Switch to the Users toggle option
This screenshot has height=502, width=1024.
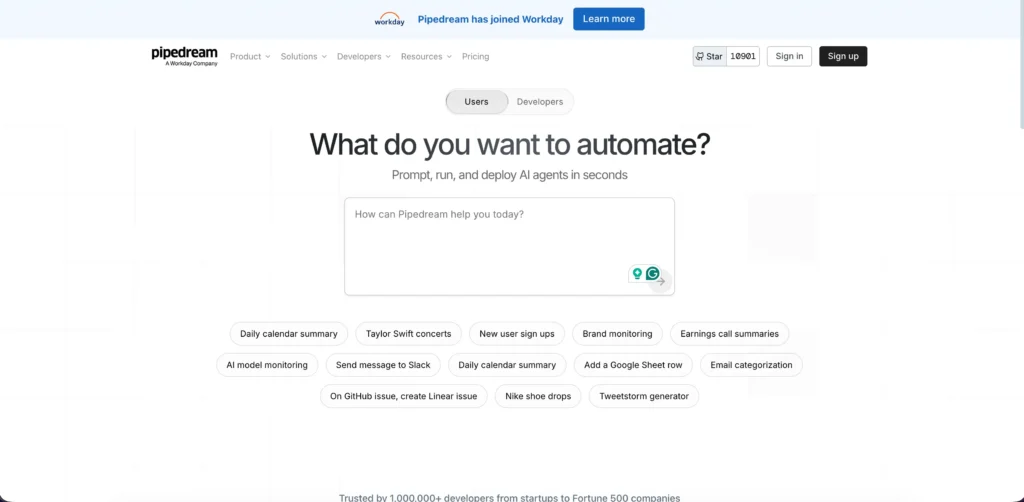click(477, 102)
